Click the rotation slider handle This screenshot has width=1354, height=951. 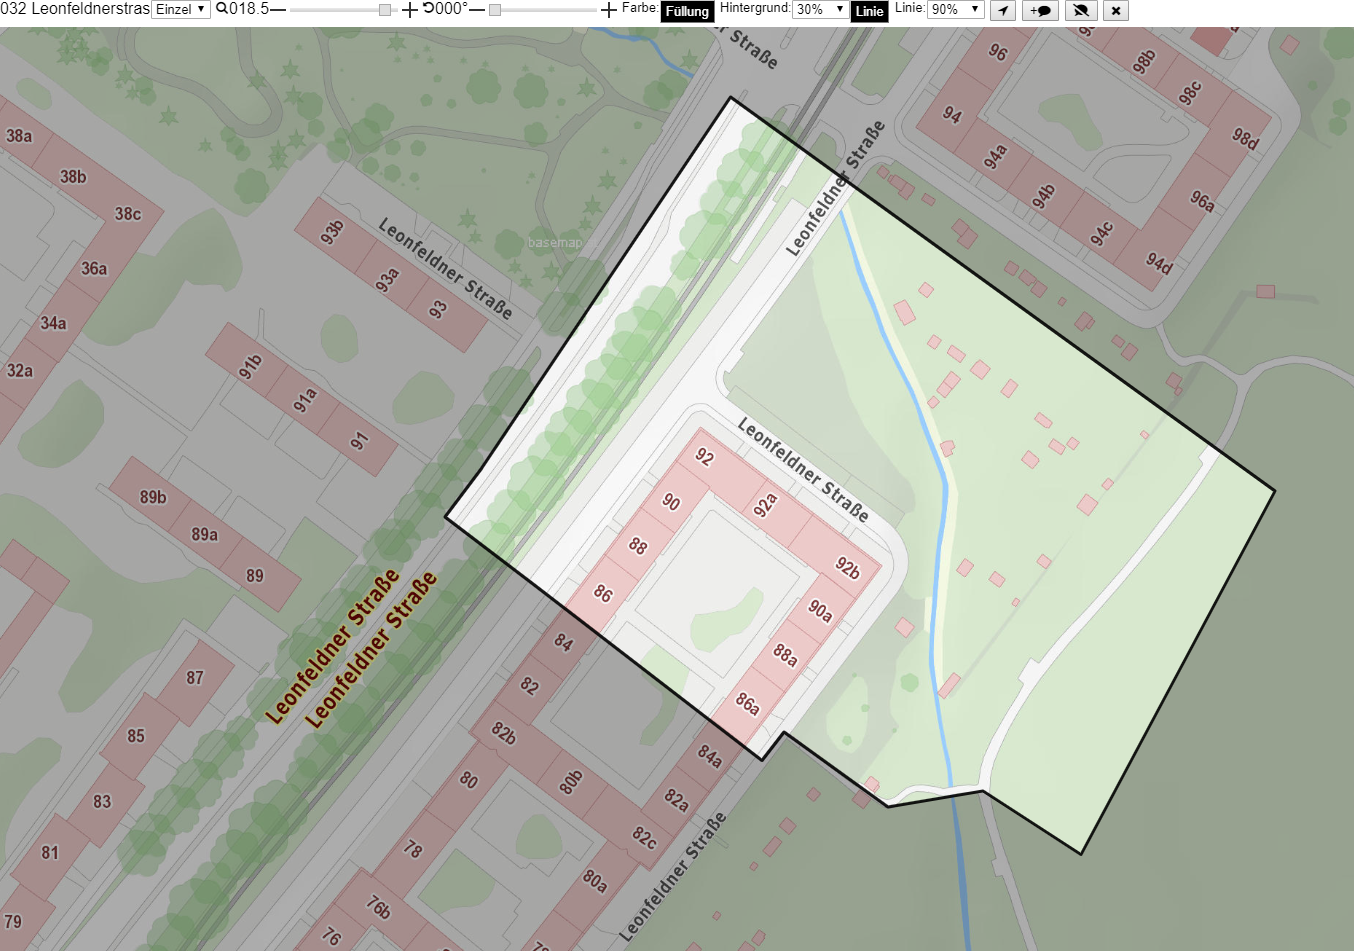pos(495,10)
